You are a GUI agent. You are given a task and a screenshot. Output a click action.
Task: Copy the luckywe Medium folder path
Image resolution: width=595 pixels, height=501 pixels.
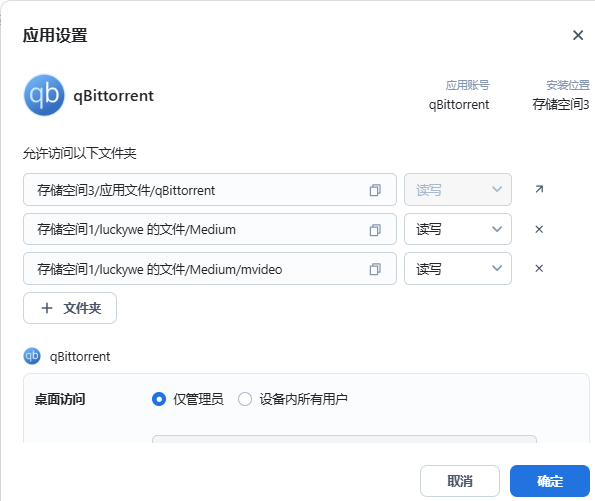[x=375, y=230]
